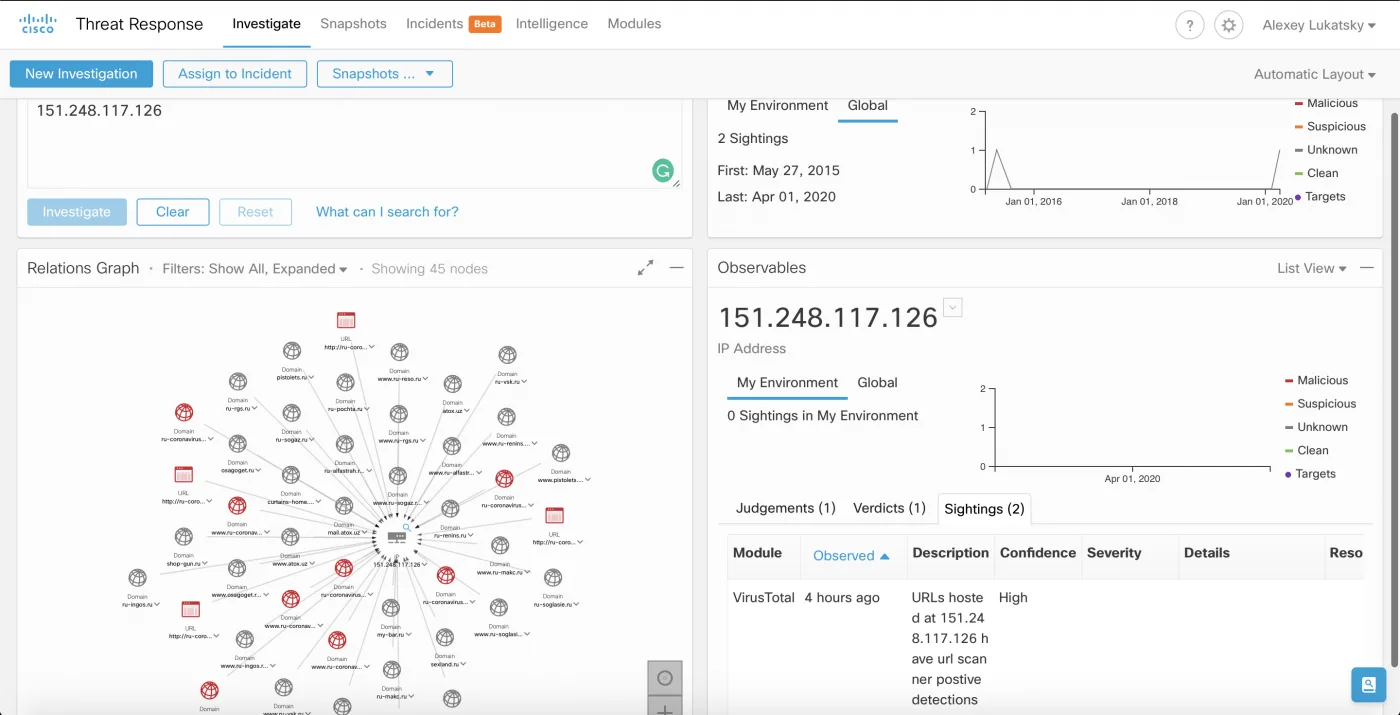Toggle the Malicious legend entry in the Observables panel
Viewport: 1400px width, 715px height.
(1316, 381)
